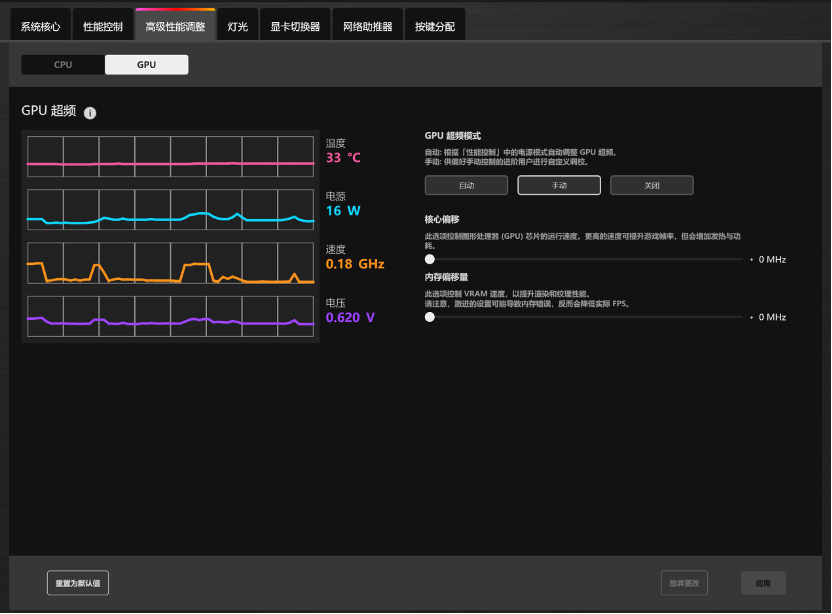Click the 0.18 GHz speed value
Screen dimensions: 832x614
[355, 264]
